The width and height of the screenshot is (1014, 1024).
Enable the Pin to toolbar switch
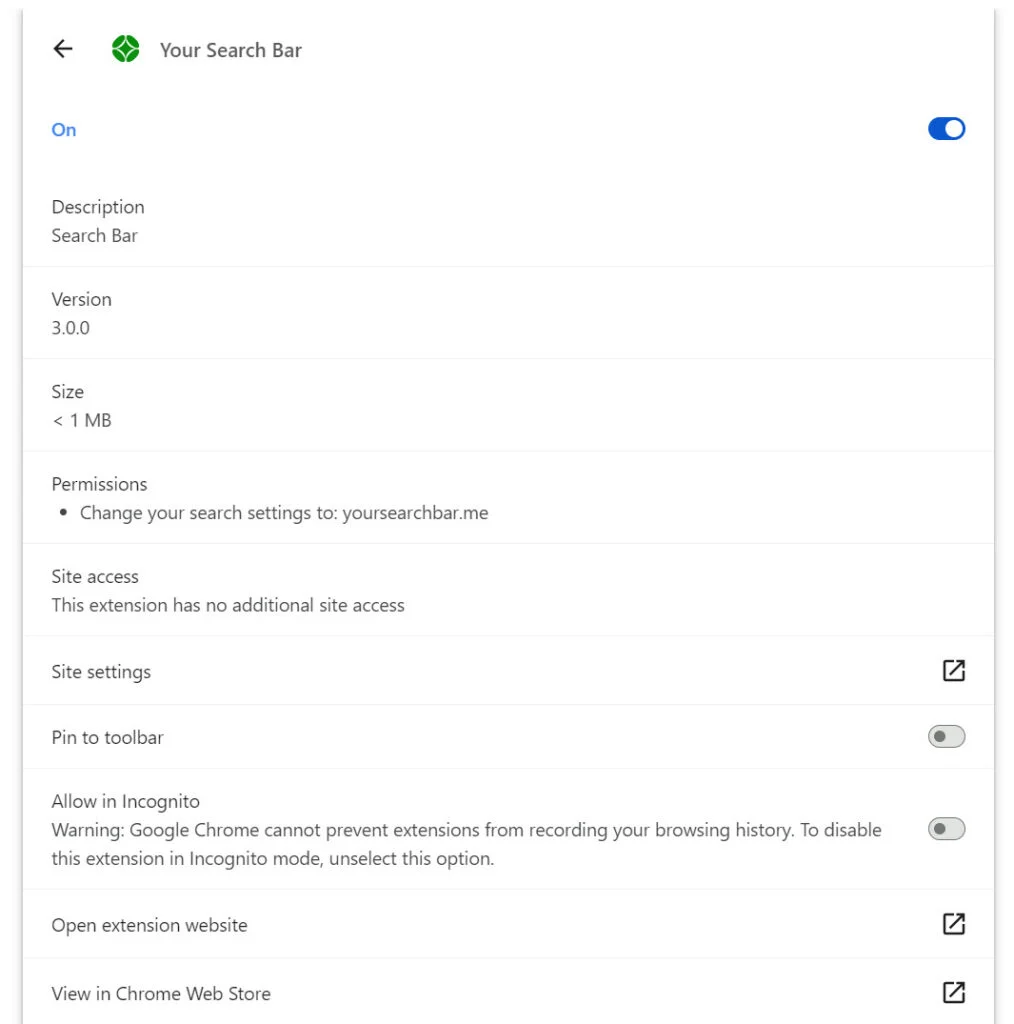(946, 737)
